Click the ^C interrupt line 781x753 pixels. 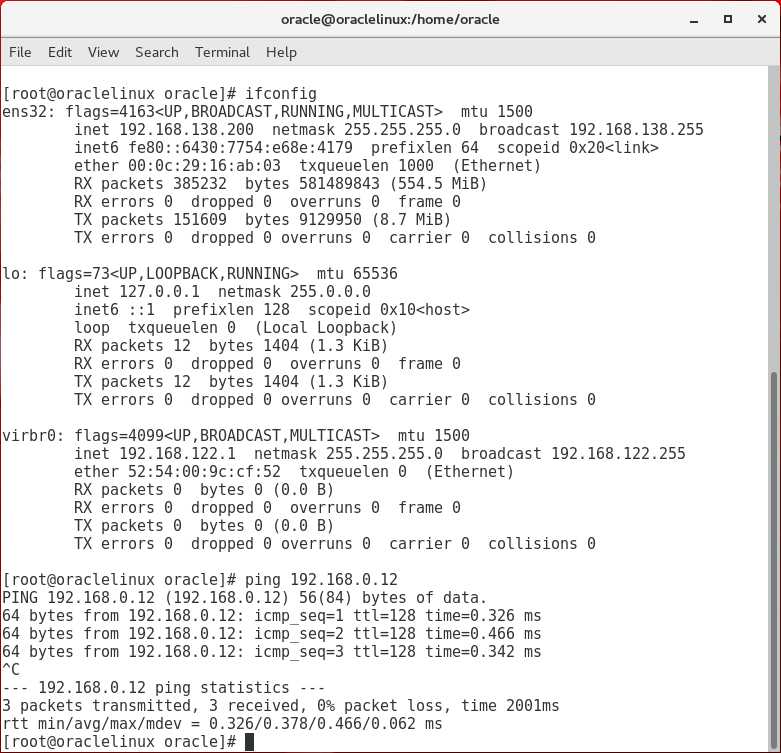pyautogui.click(x=11, y=669)
